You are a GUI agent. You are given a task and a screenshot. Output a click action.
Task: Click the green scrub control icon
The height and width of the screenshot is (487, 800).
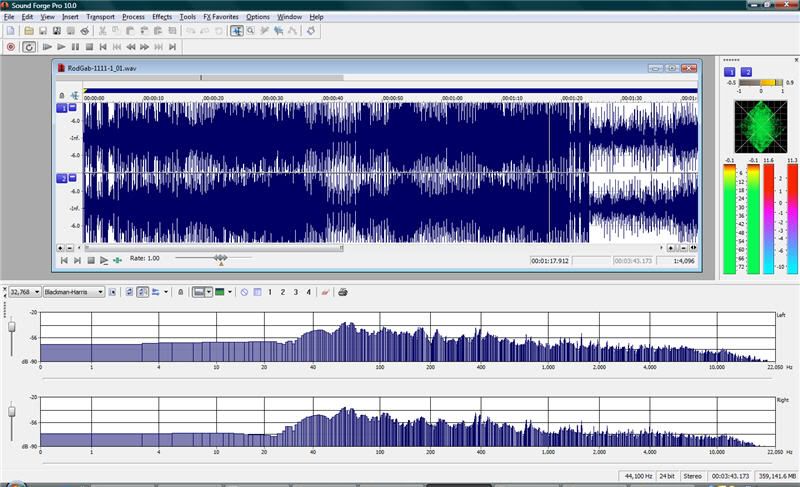pos(117,260)
